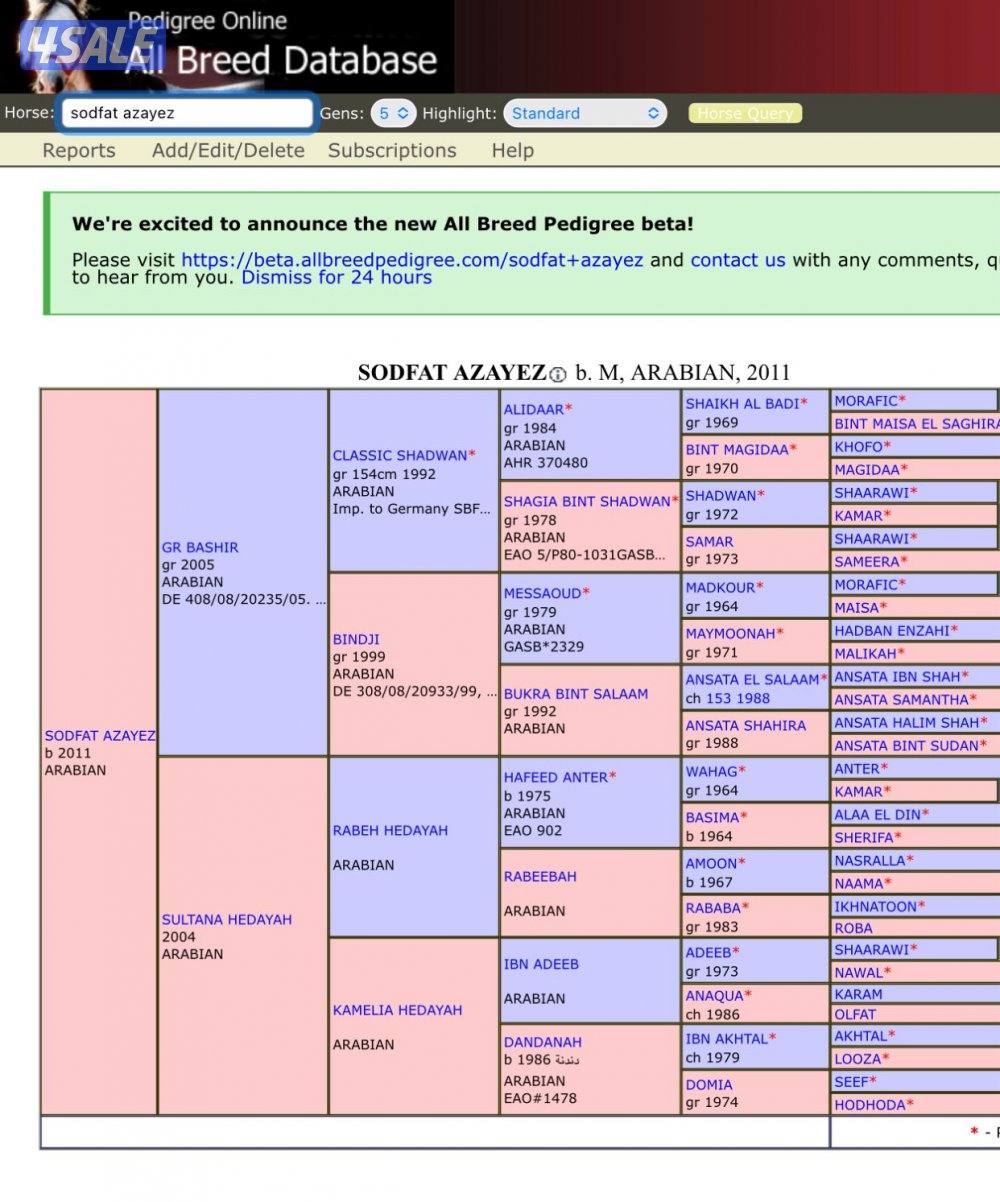Open the Subscriptions menu
This screenshot has width=1000, height=1202.
[392, 150]
